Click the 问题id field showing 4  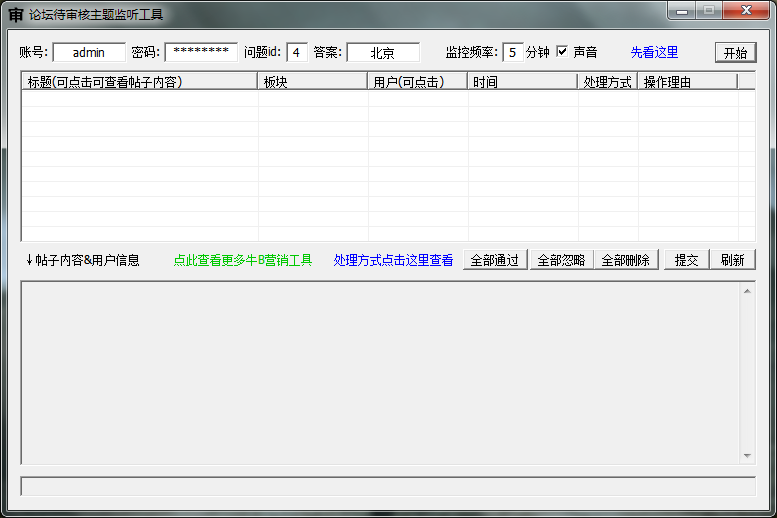click(x=297, y=53)
